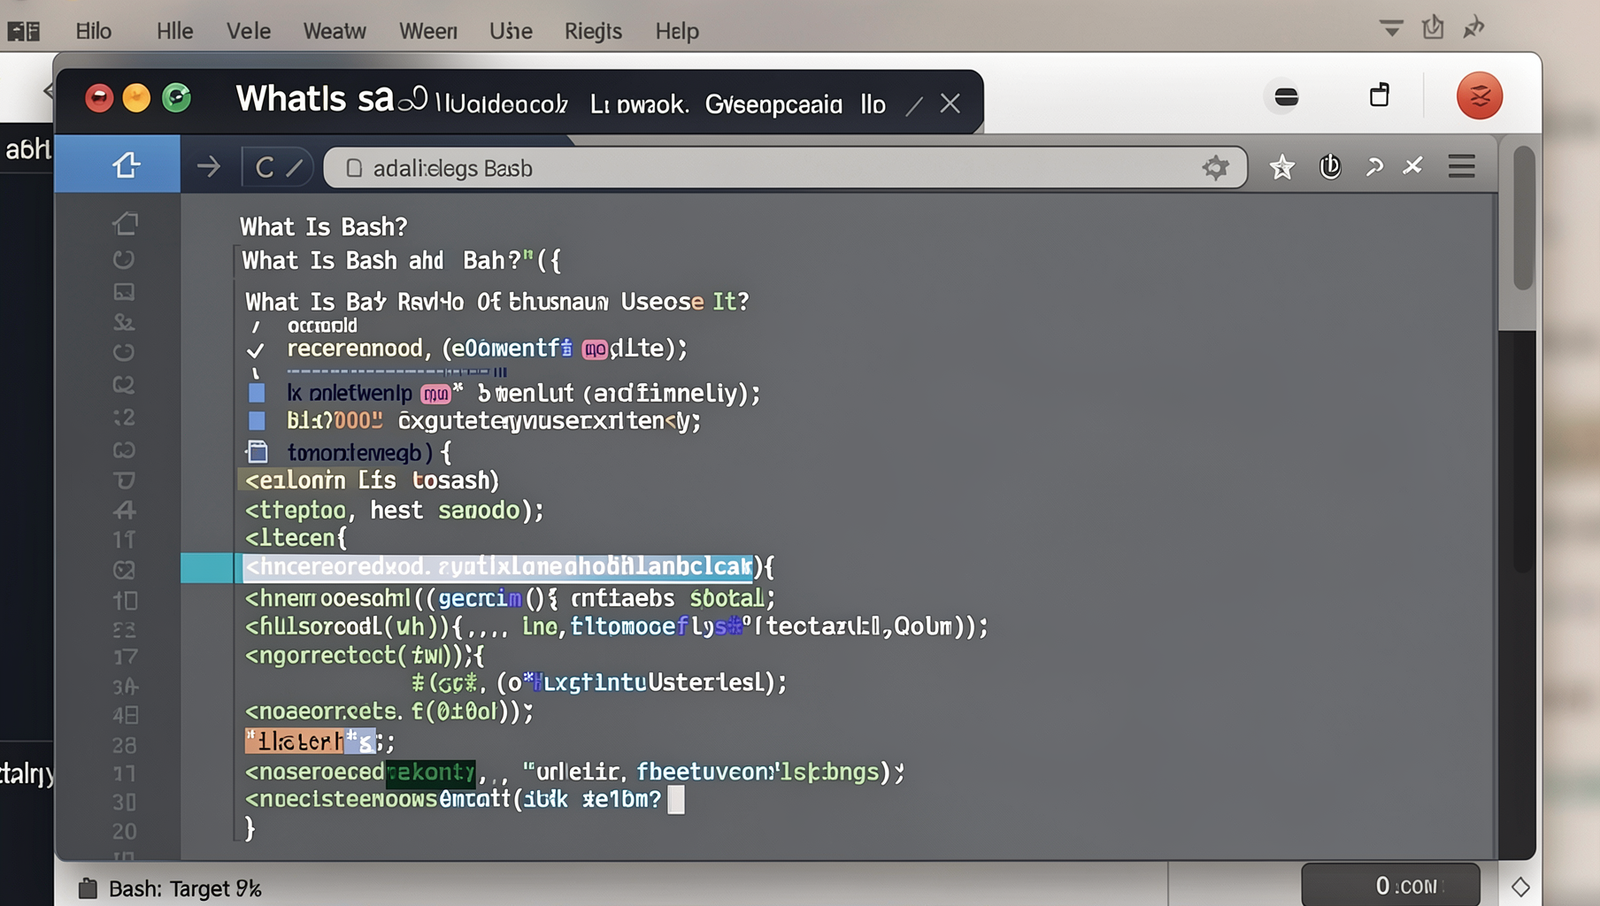Select the highlighted hncereoredxod code line
Screen dimensions: 1600x906
click(498, 567)
